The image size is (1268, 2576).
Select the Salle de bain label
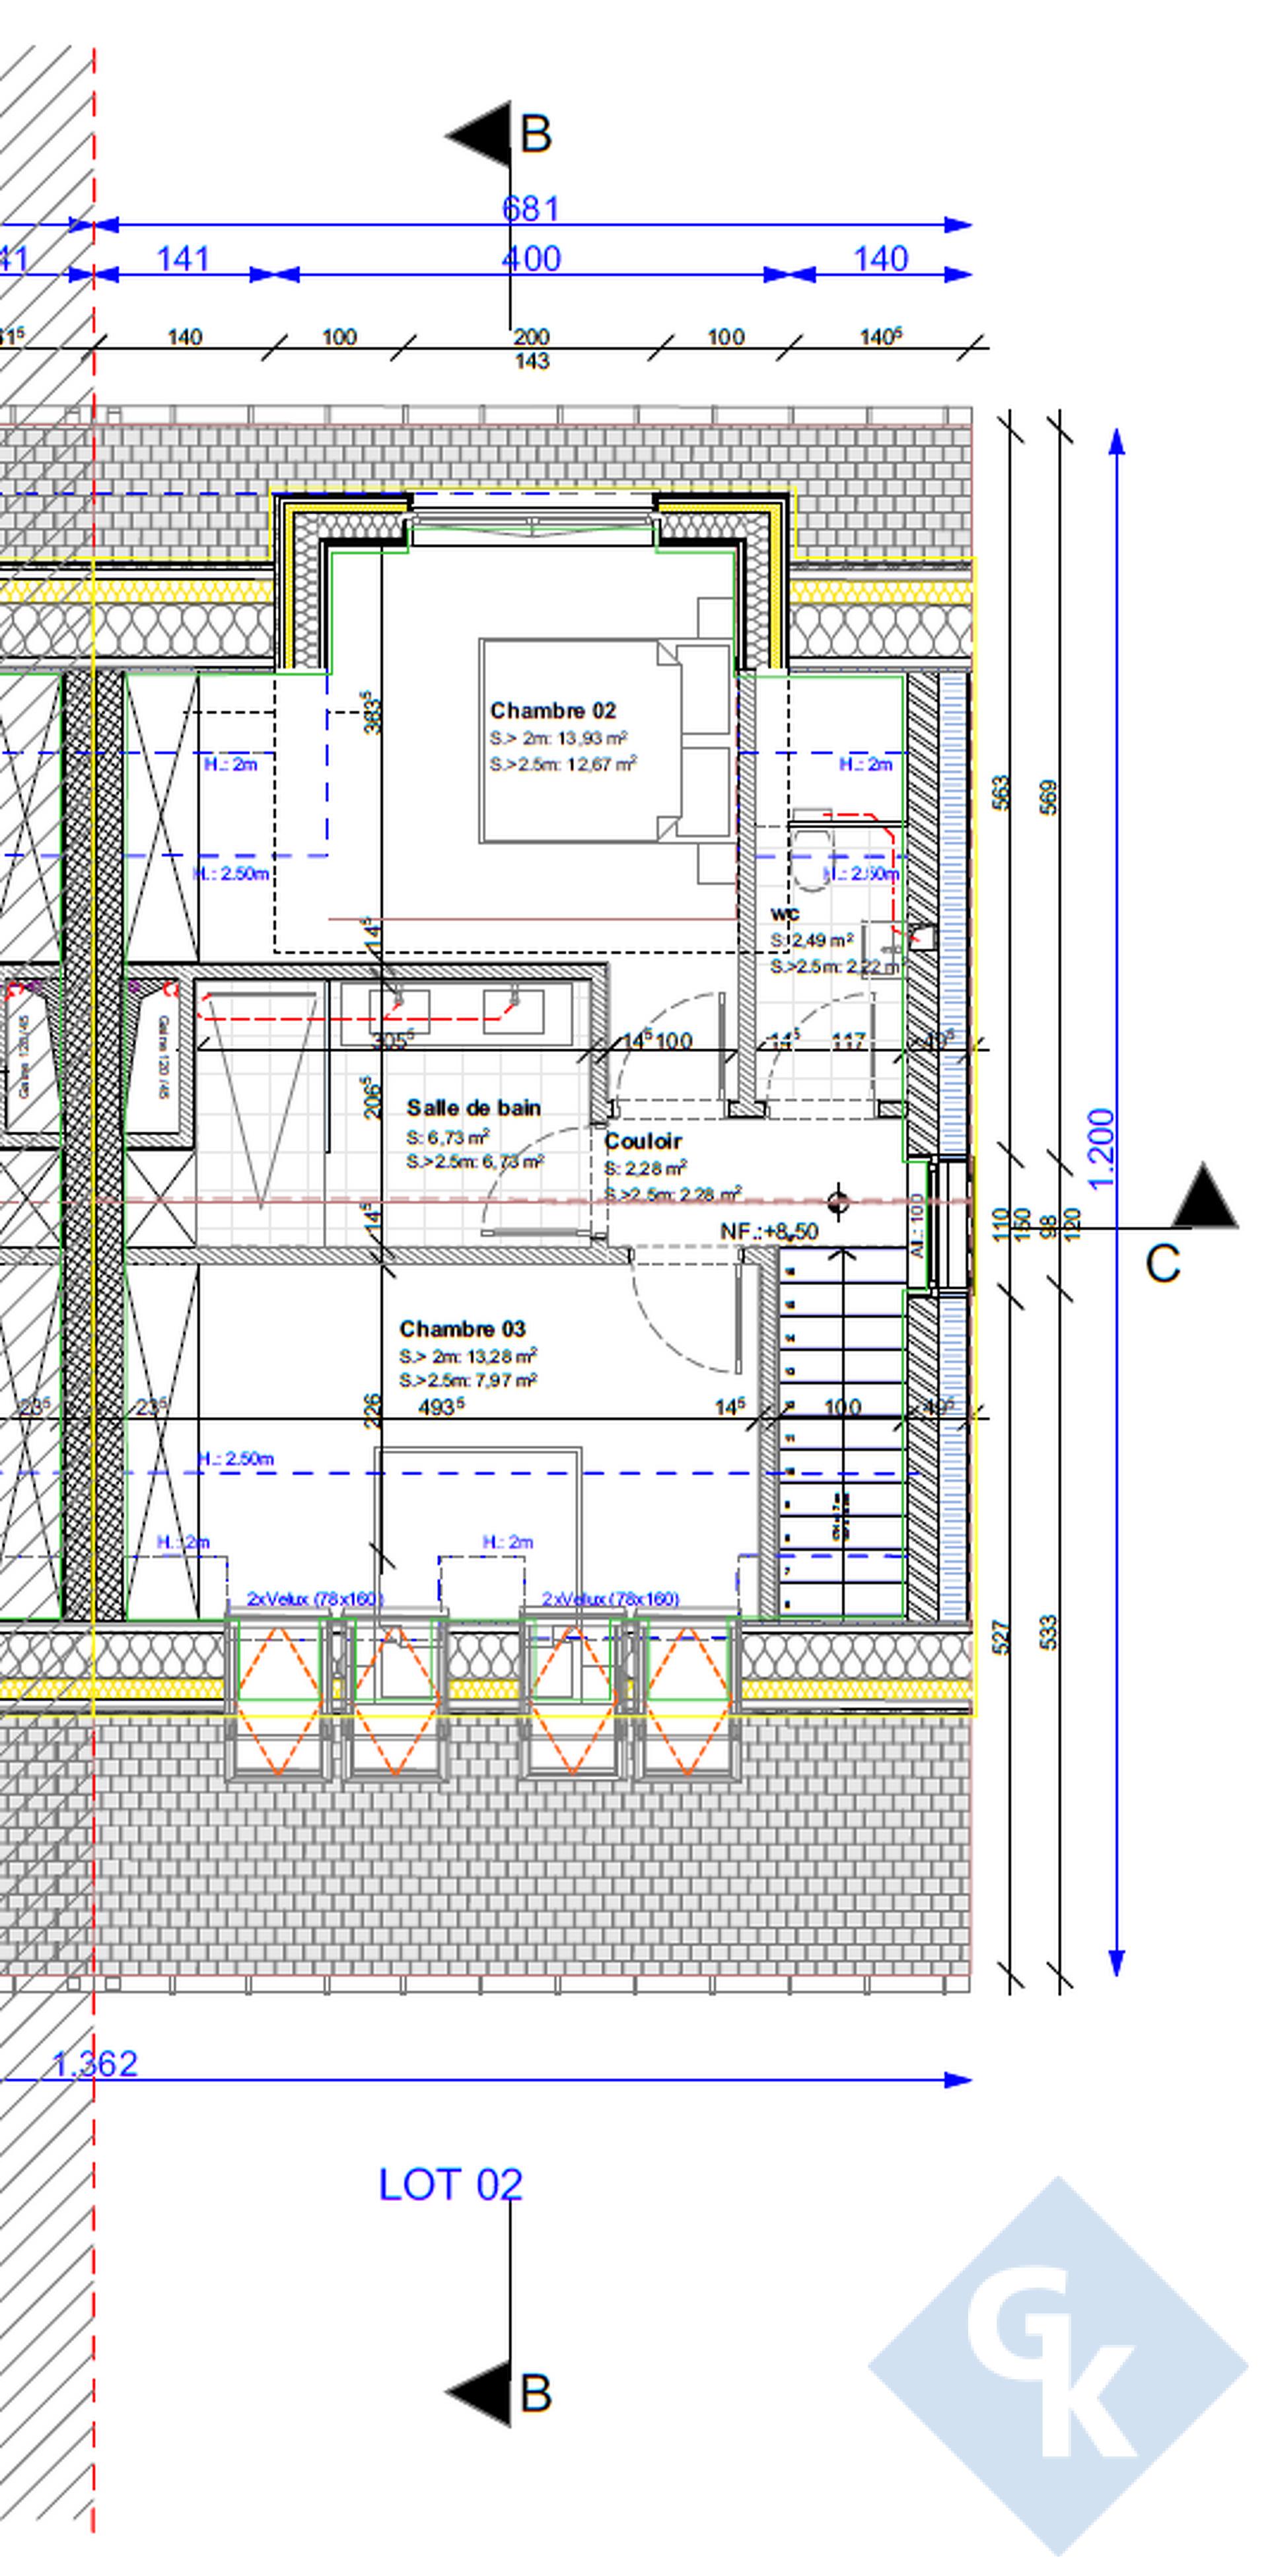coord(473,1108)
